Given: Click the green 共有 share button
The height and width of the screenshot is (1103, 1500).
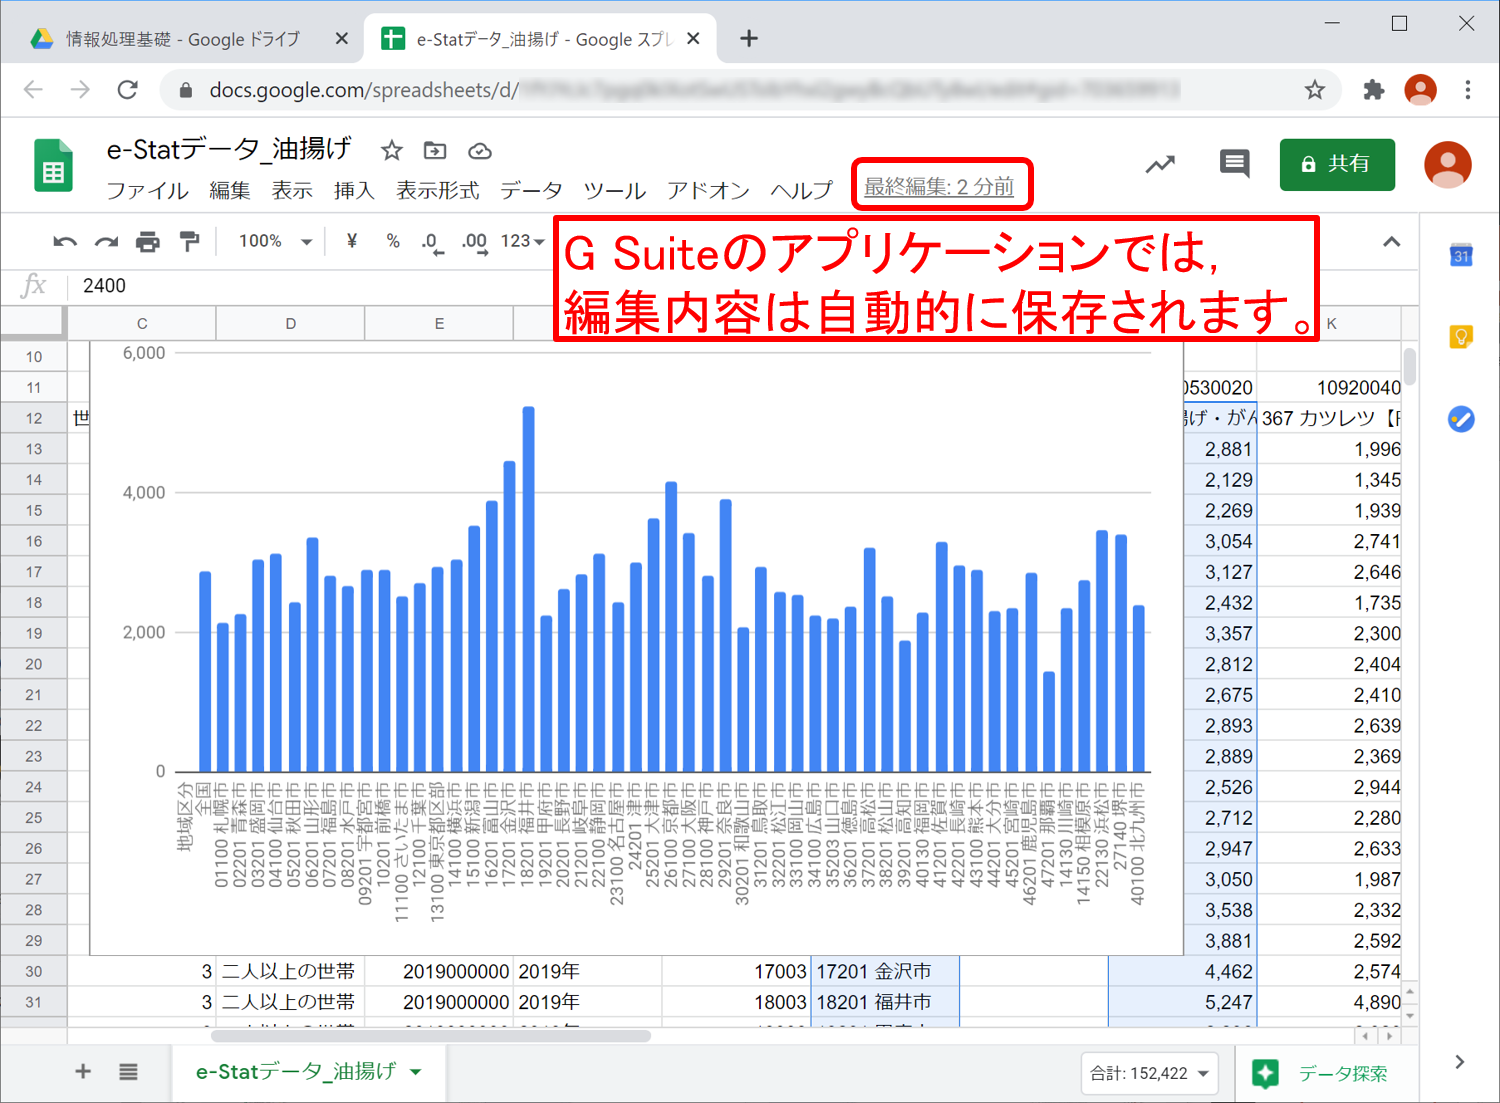Looking at the screenshot, I should (x=1337, y=164).
